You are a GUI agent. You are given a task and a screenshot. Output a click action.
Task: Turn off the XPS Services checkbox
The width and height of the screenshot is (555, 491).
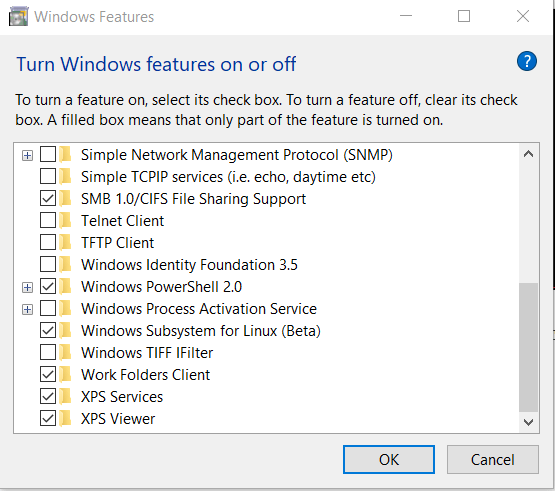point(48,396)
